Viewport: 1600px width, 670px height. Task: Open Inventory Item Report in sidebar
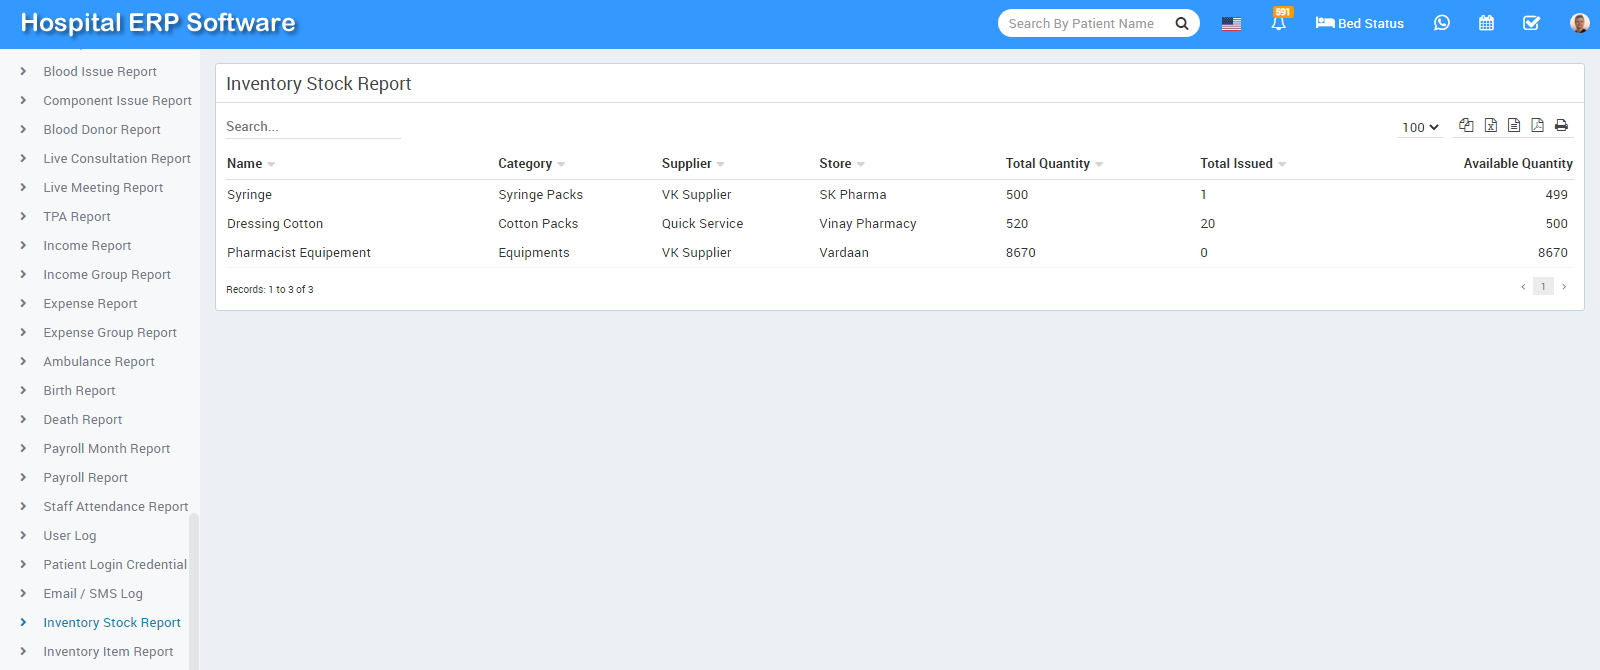click(x=108, y=652)
